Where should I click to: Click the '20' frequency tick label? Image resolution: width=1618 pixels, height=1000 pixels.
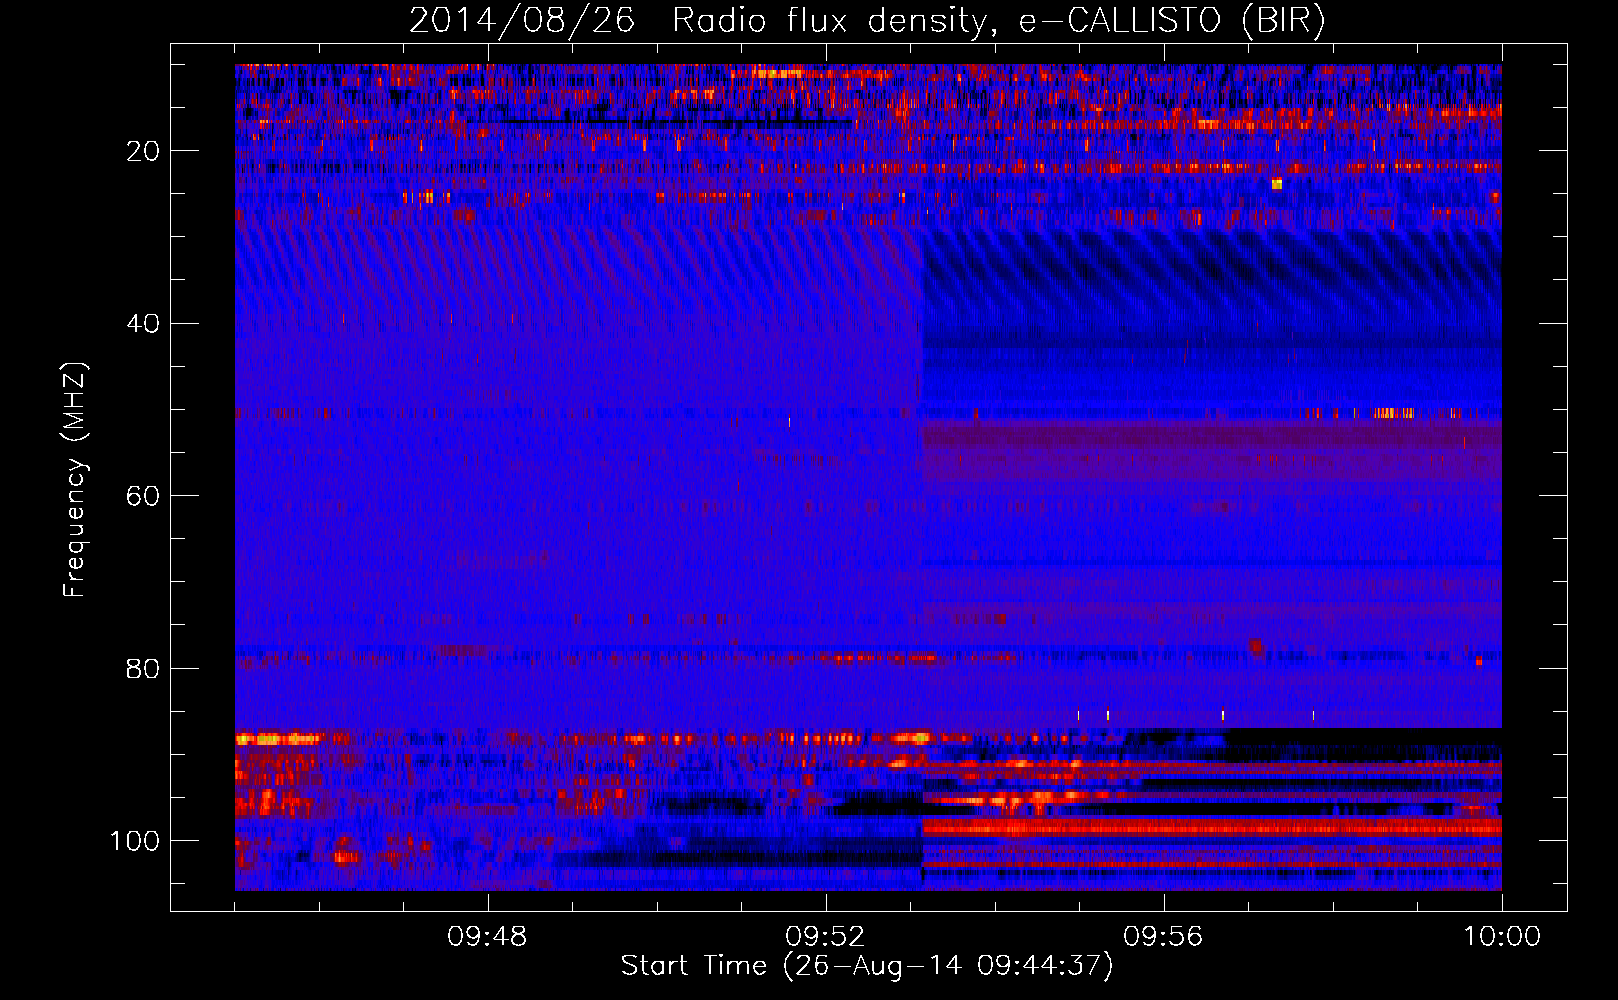[x=143, y=151]
